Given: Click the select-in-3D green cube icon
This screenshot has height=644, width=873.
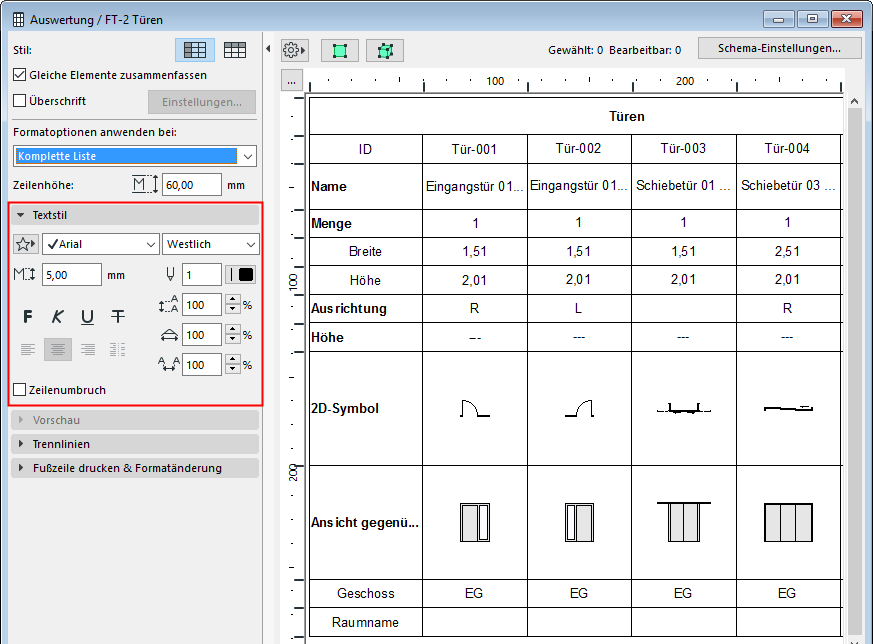Looking at the screenshot, I should tap(384, 50).
